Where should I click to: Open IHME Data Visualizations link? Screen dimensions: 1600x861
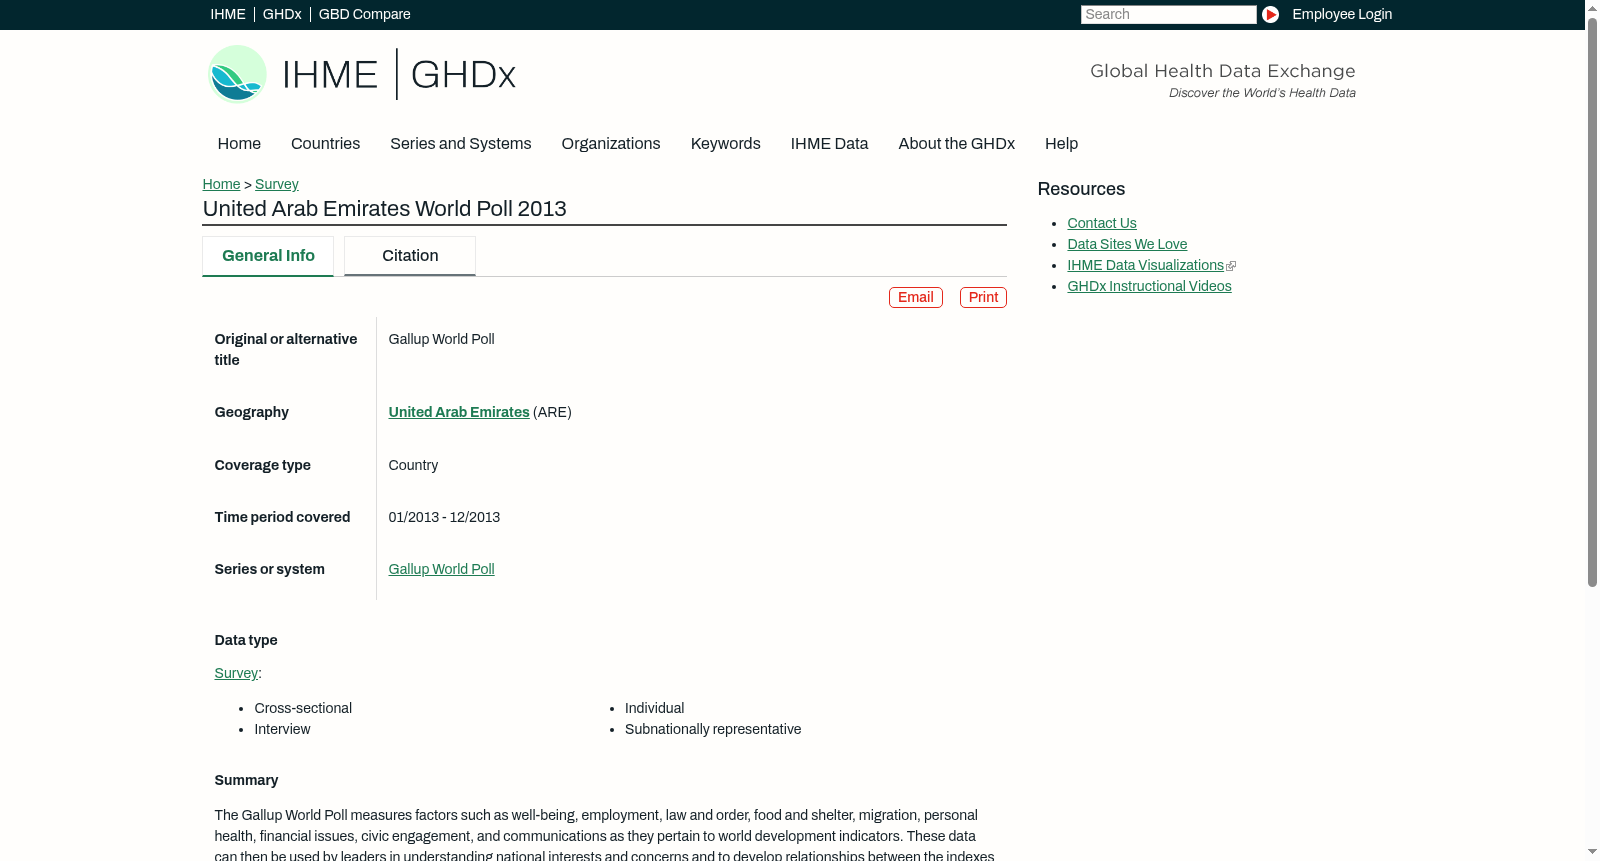[1145, 265]
